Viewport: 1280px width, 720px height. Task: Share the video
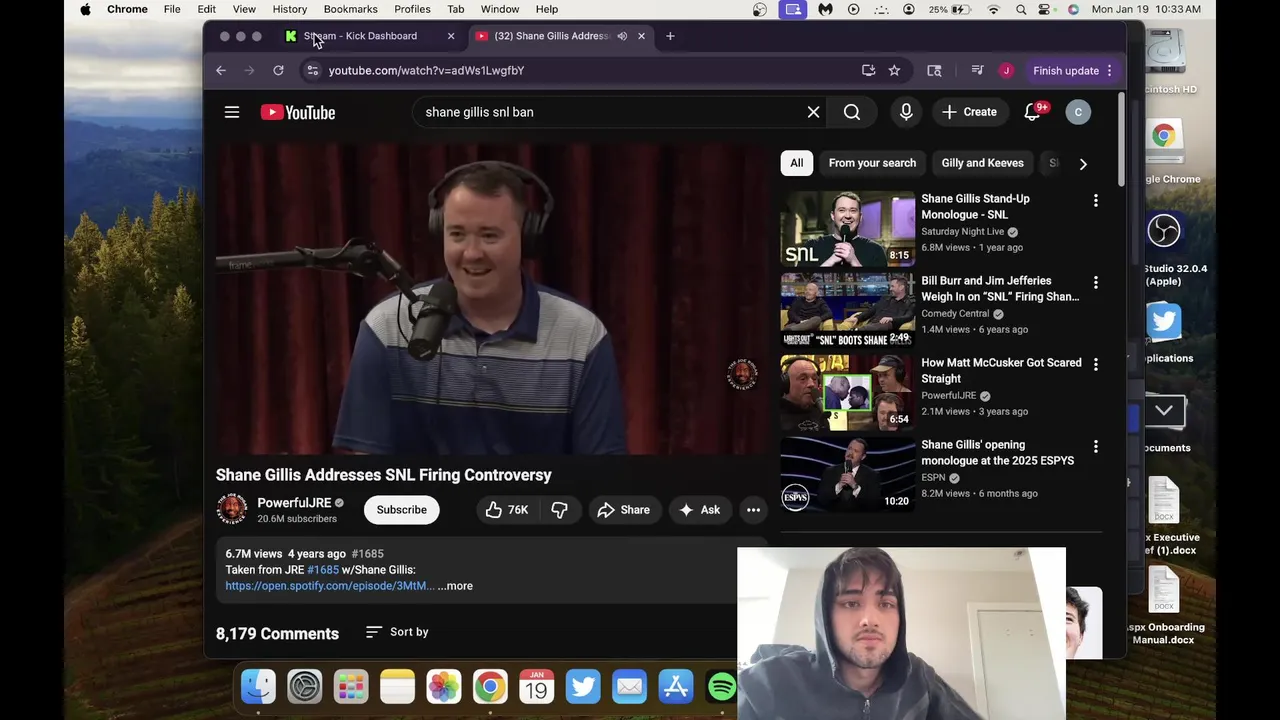[624, 510]
